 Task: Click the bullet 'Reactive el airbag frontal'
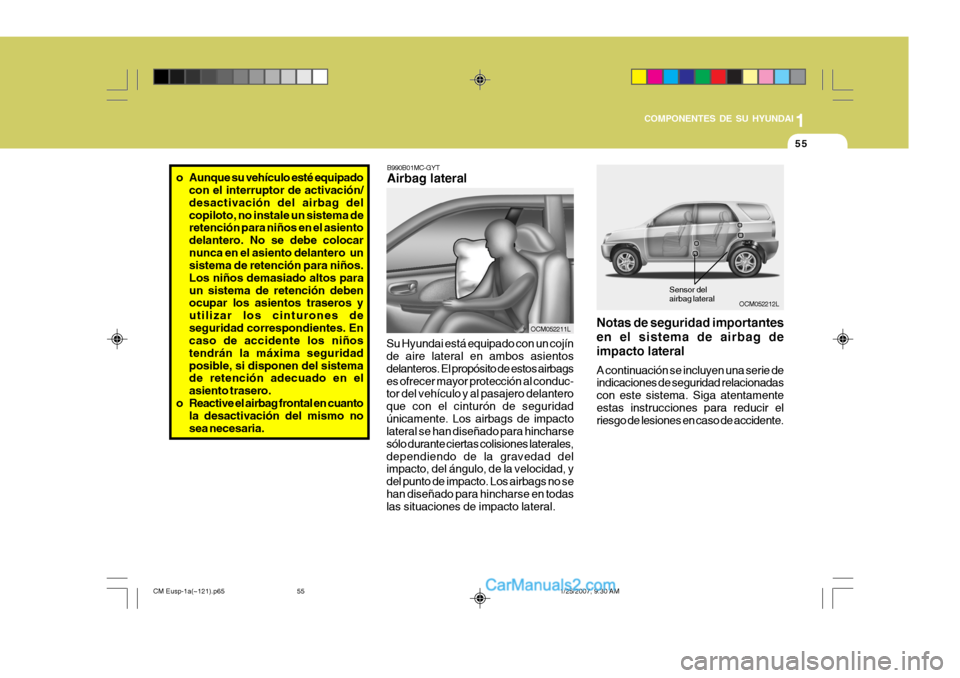270,416
